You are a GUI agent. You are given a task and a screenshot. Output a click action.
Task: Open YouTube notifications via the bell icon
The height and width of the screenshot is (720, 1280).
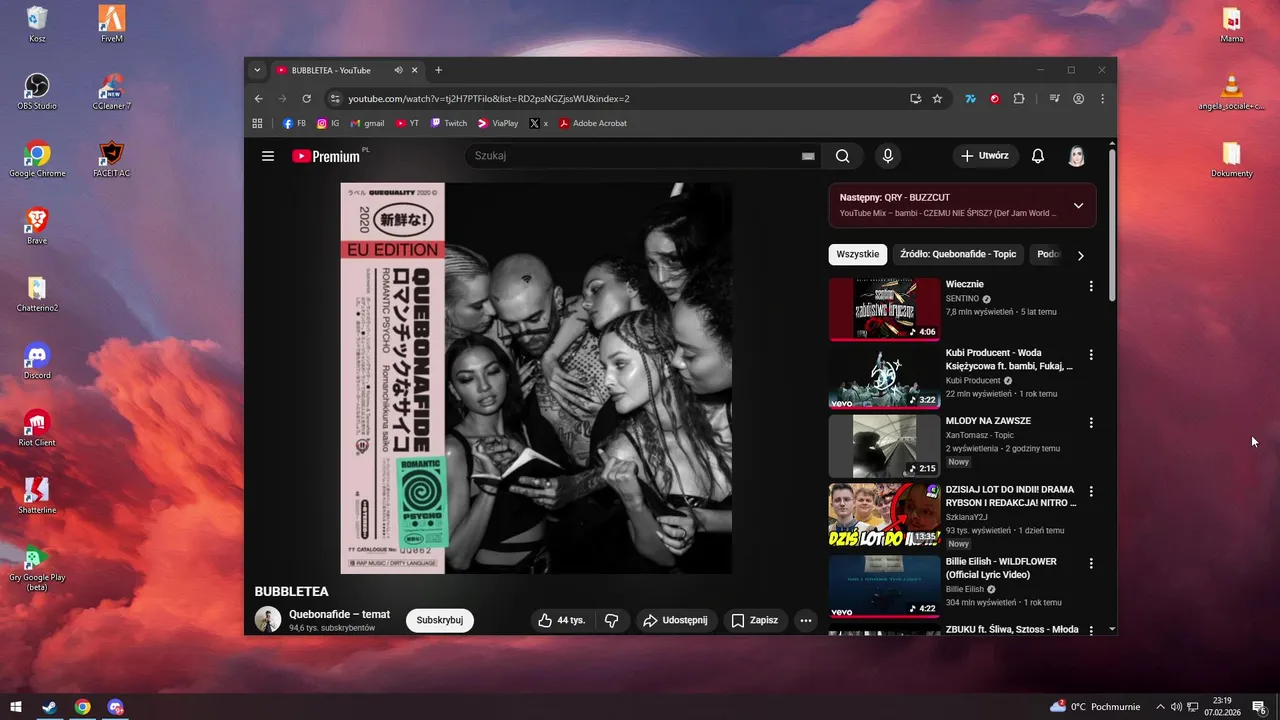[1038, 156]
